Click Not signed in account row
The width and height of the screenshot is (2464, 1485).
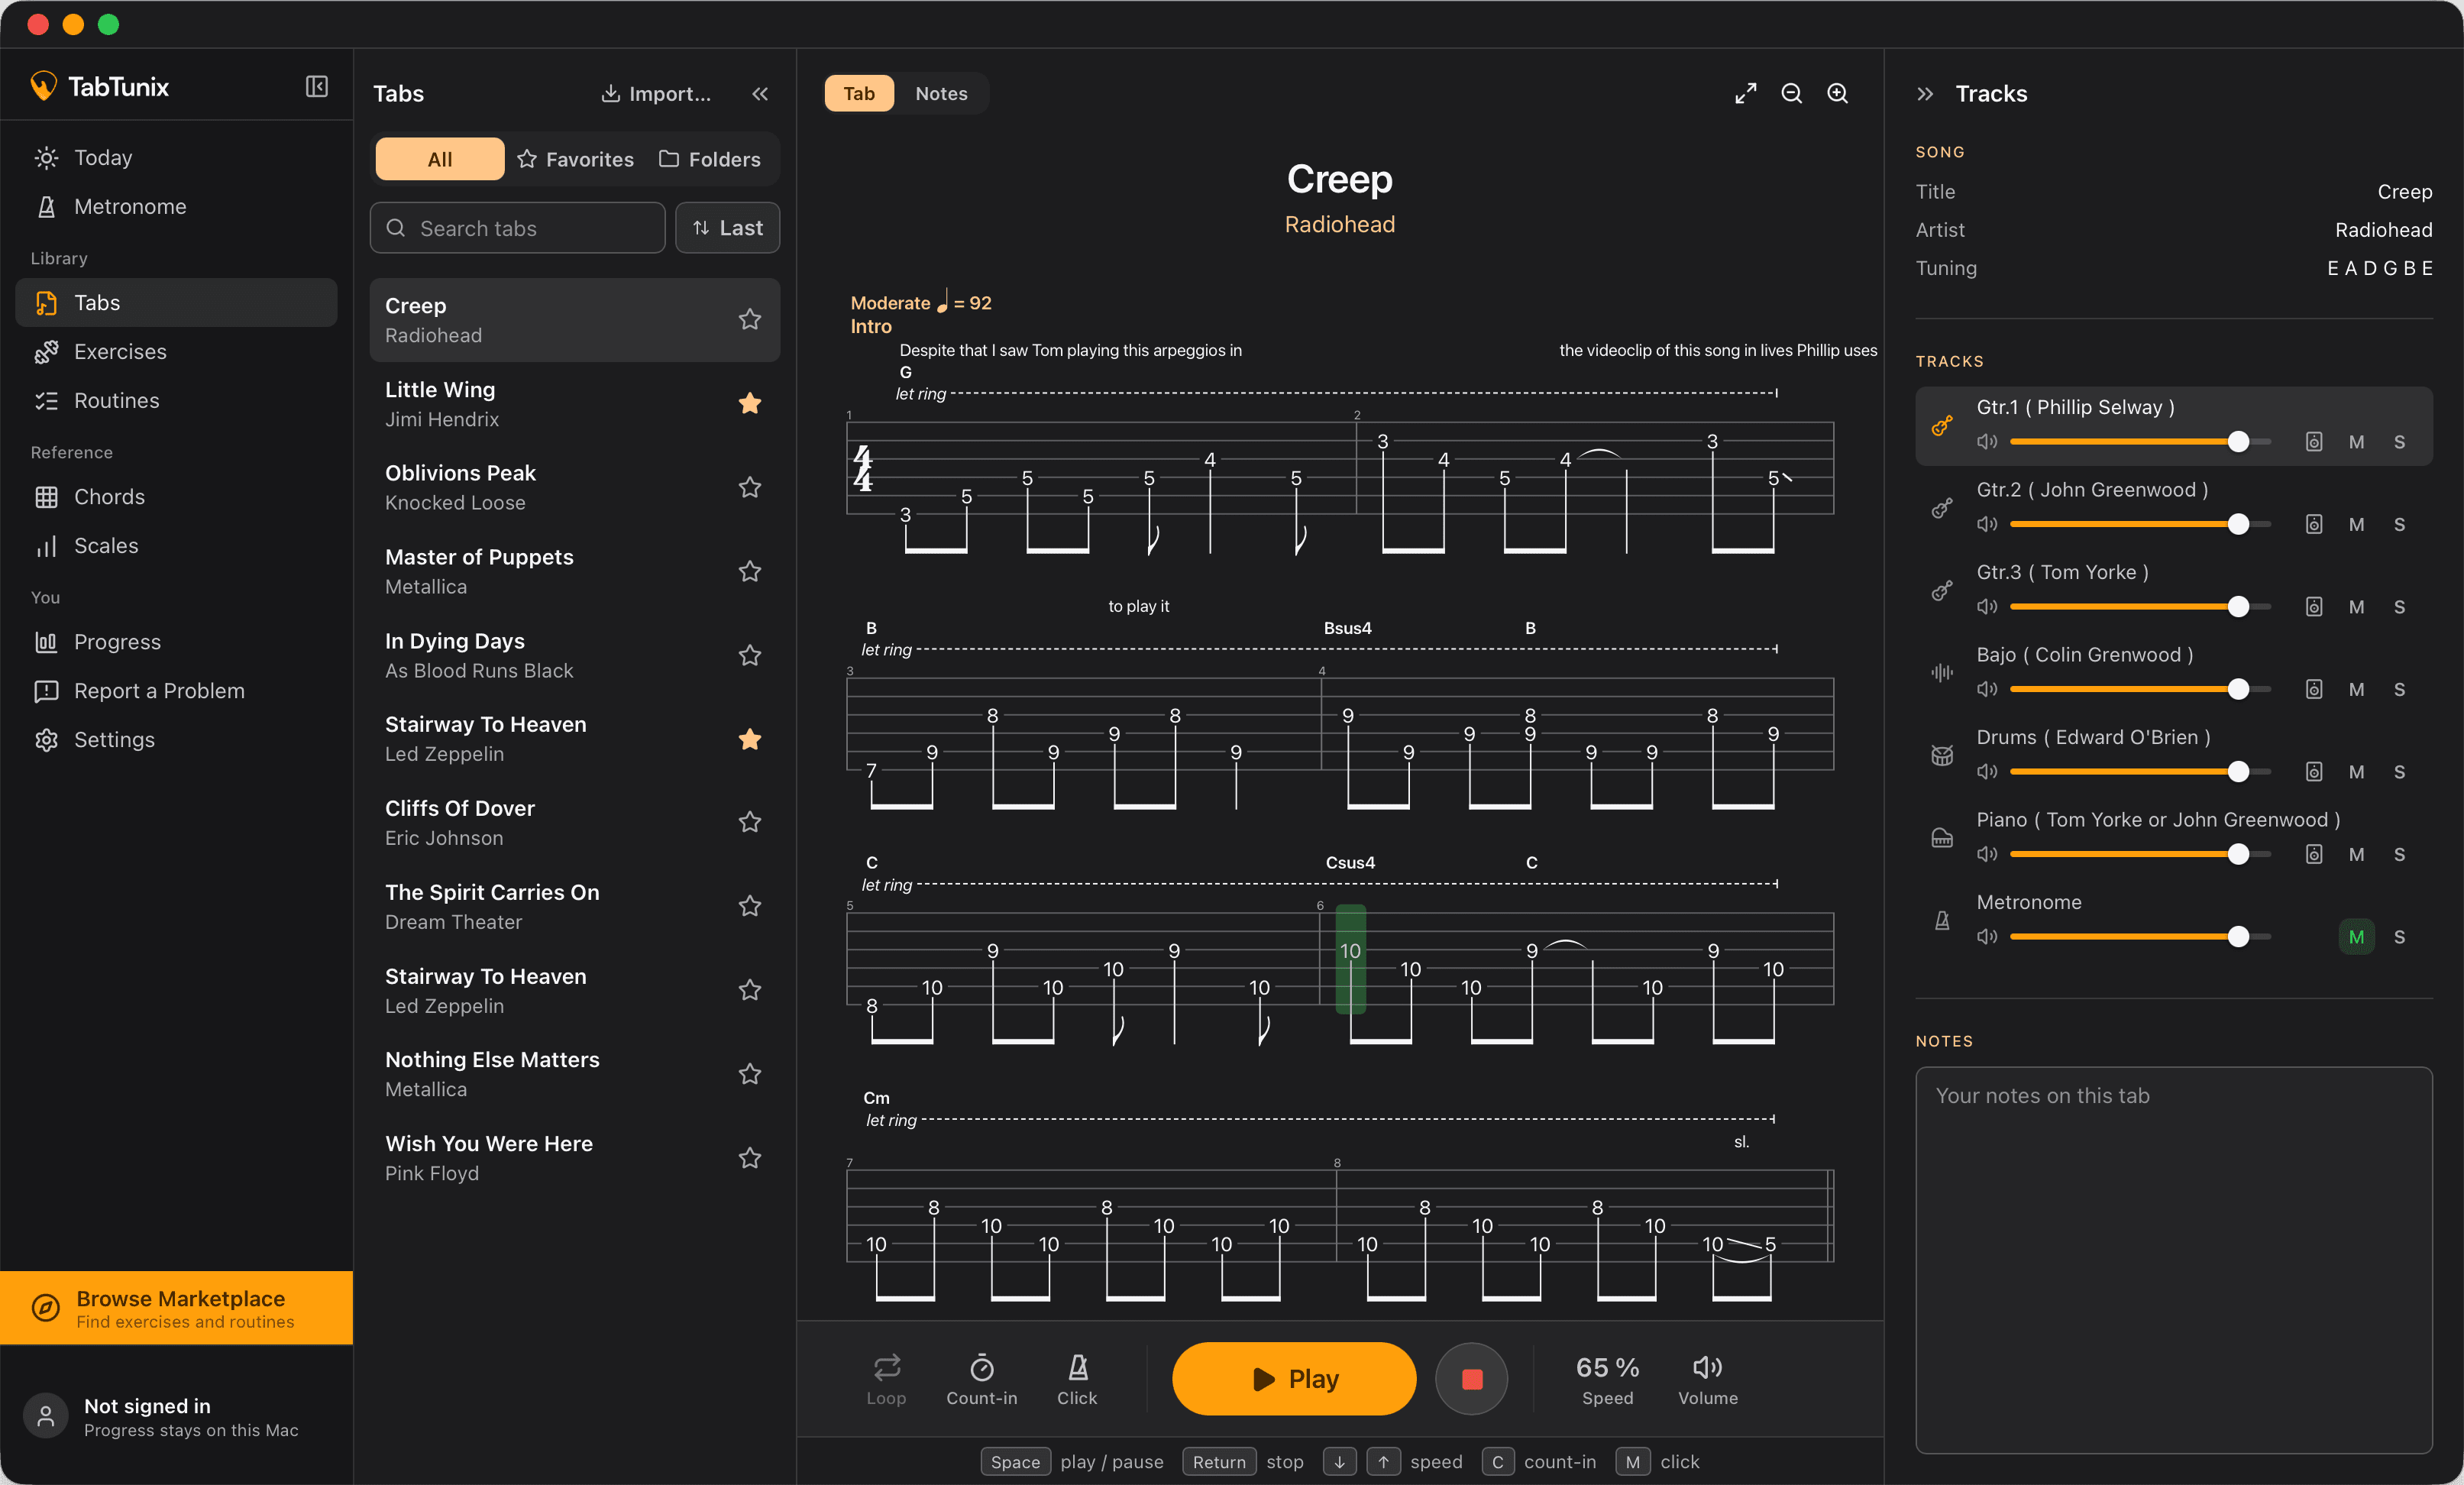(x=176, y=1417)
